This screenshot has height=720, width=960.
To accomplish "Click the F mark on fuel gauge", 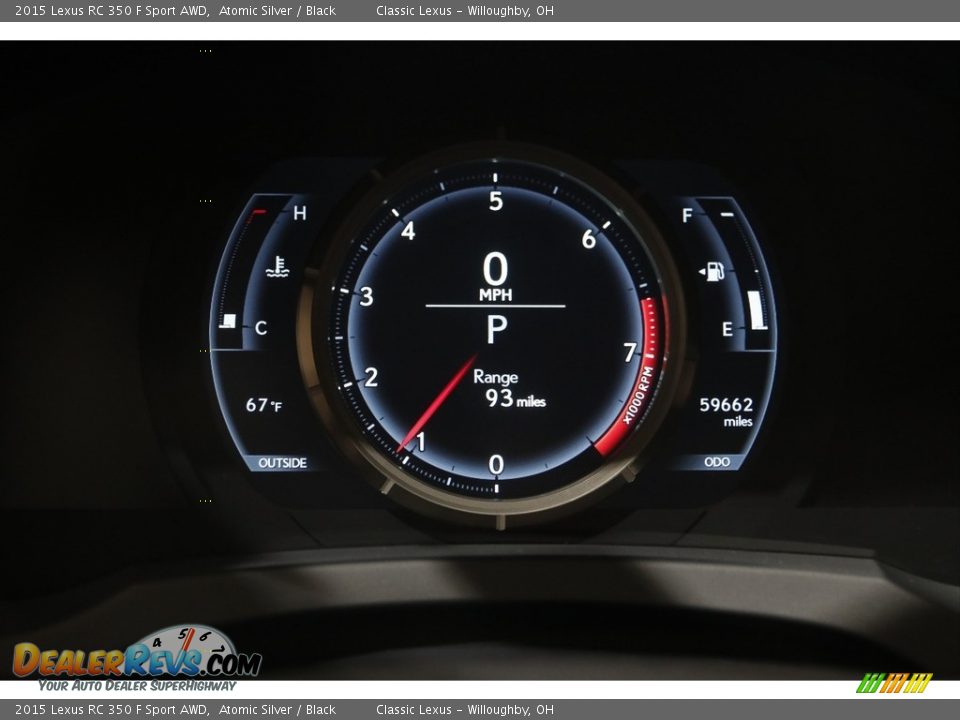I will [x=687, y=216].
